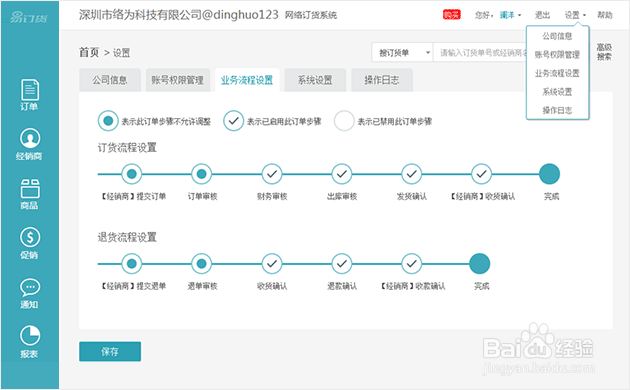
Task: Toggle the 出库审核 step checkmark
Action: 342,174
